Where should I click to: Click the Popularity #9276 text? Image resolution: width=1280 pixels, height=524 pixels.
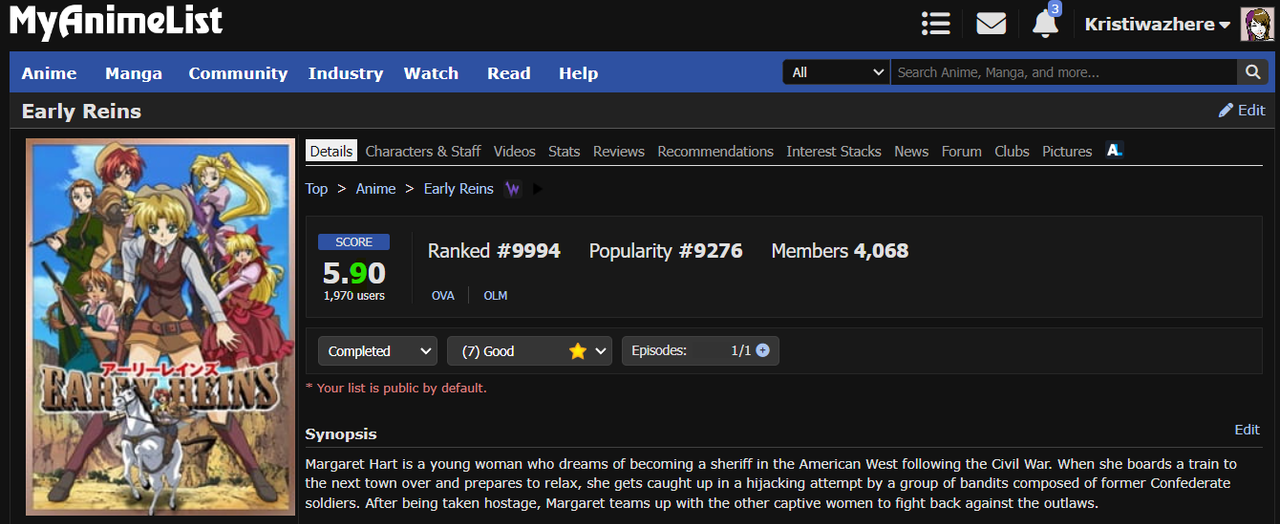click(x=666, y=251)
